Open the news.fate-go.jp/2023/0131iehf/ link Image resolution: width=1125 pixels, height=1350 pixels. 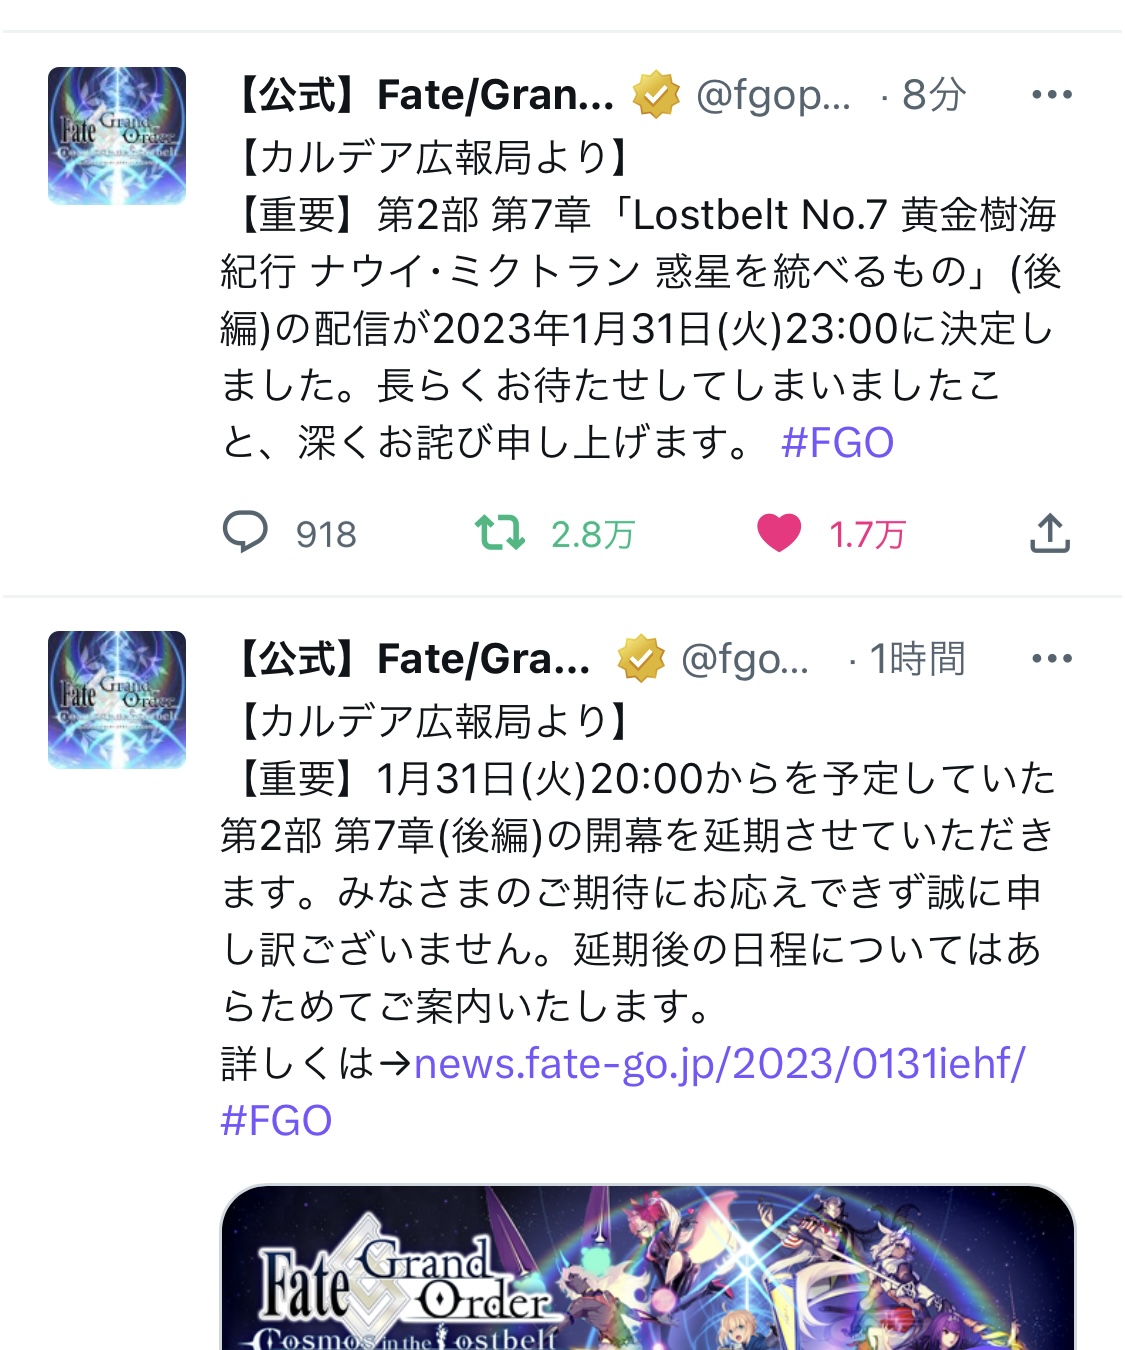(720, 1064)
